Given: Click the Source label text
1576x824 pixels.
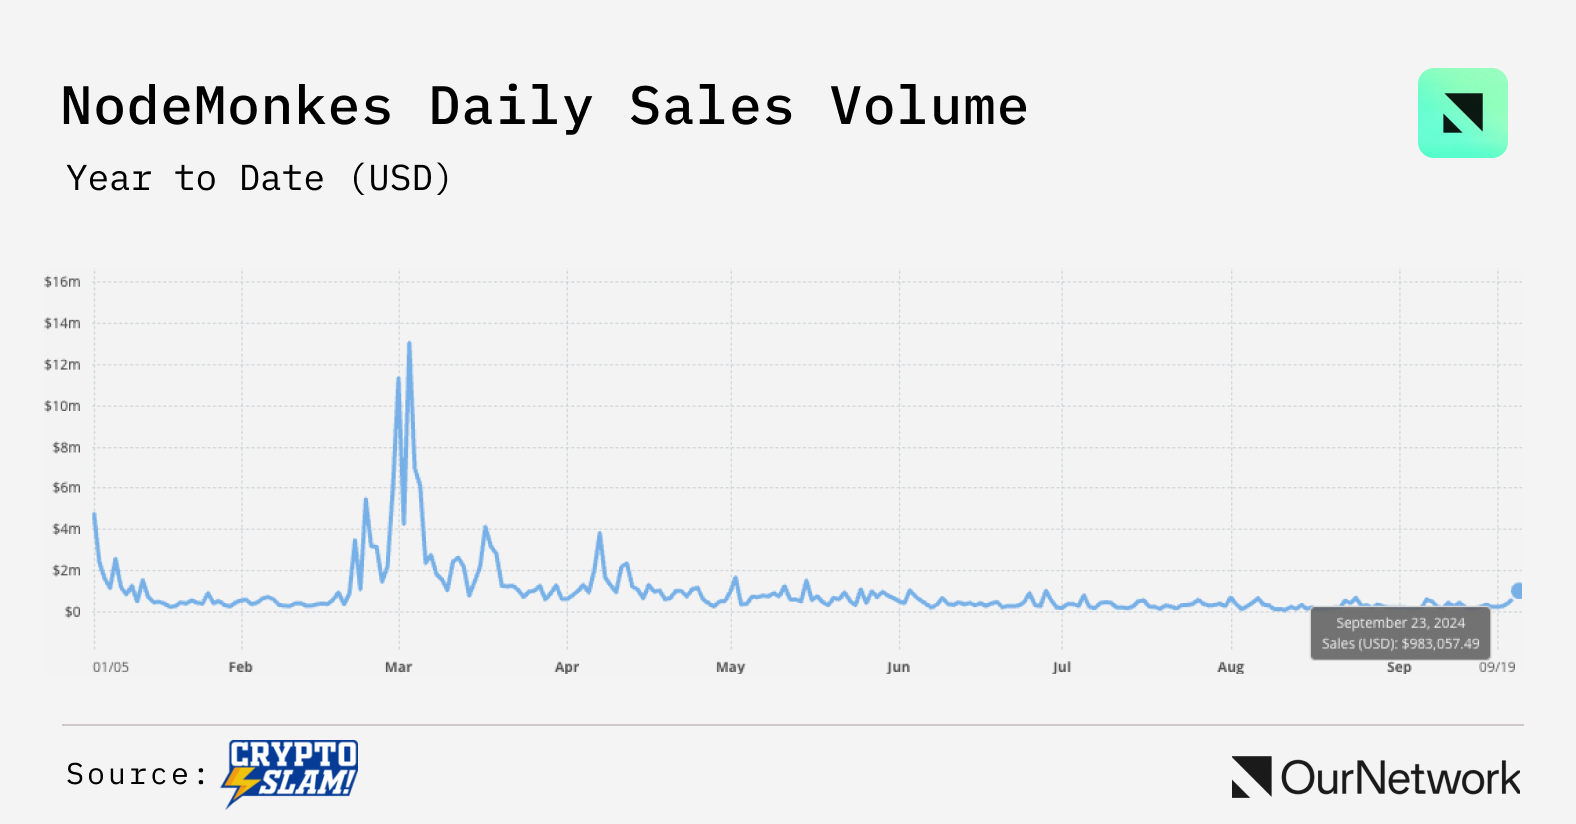Looking at the screenshot, I should [x=137, y=774].
